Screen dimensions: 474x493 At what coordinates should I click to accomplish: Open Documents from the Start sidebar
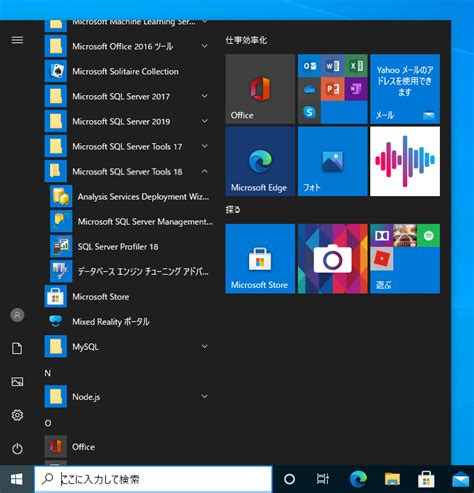(17, 348)
